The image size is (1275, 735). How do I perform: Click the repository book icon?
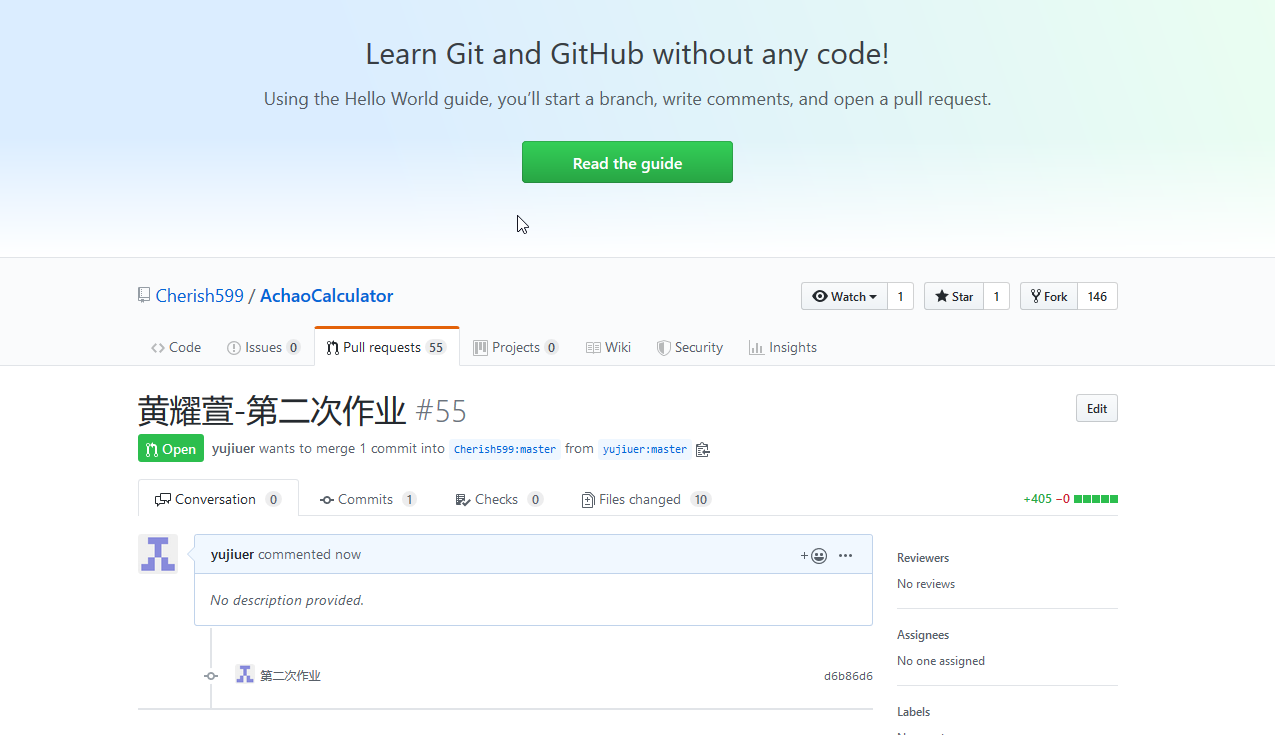click(144, 295)
